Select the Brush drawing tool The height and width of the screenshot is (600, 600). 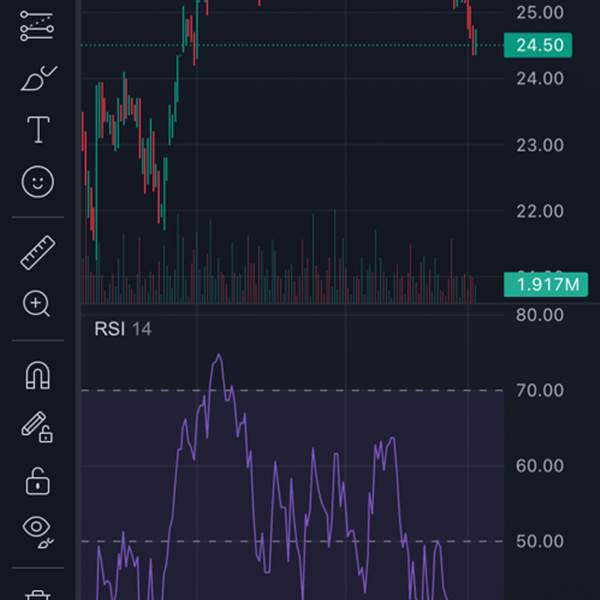[x=38, y=78]
